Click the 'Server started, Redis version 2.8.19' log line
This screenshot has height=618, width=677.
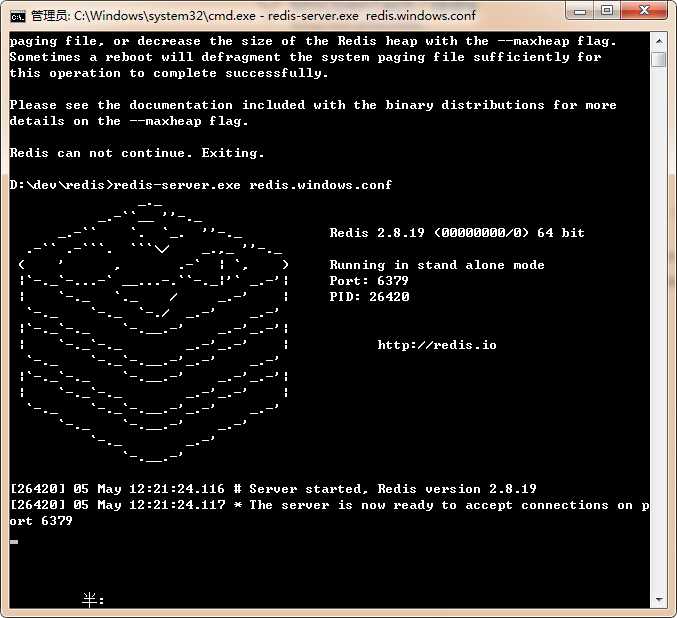tap(273, 489)
